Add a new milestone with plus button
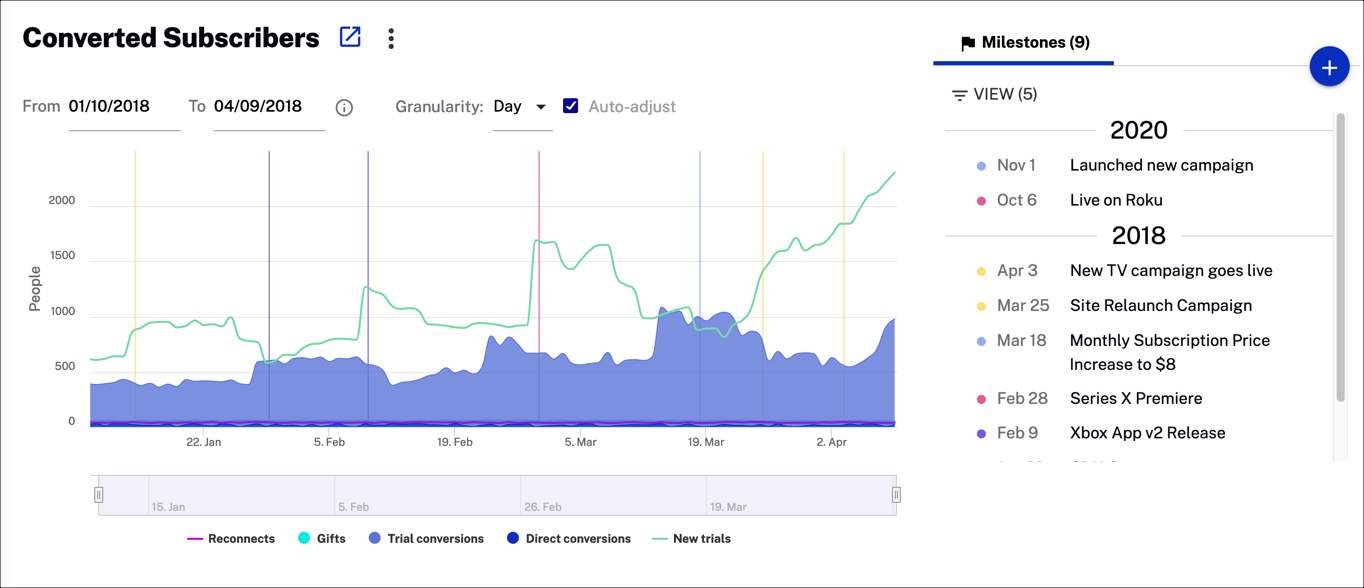 [1329, 67]
